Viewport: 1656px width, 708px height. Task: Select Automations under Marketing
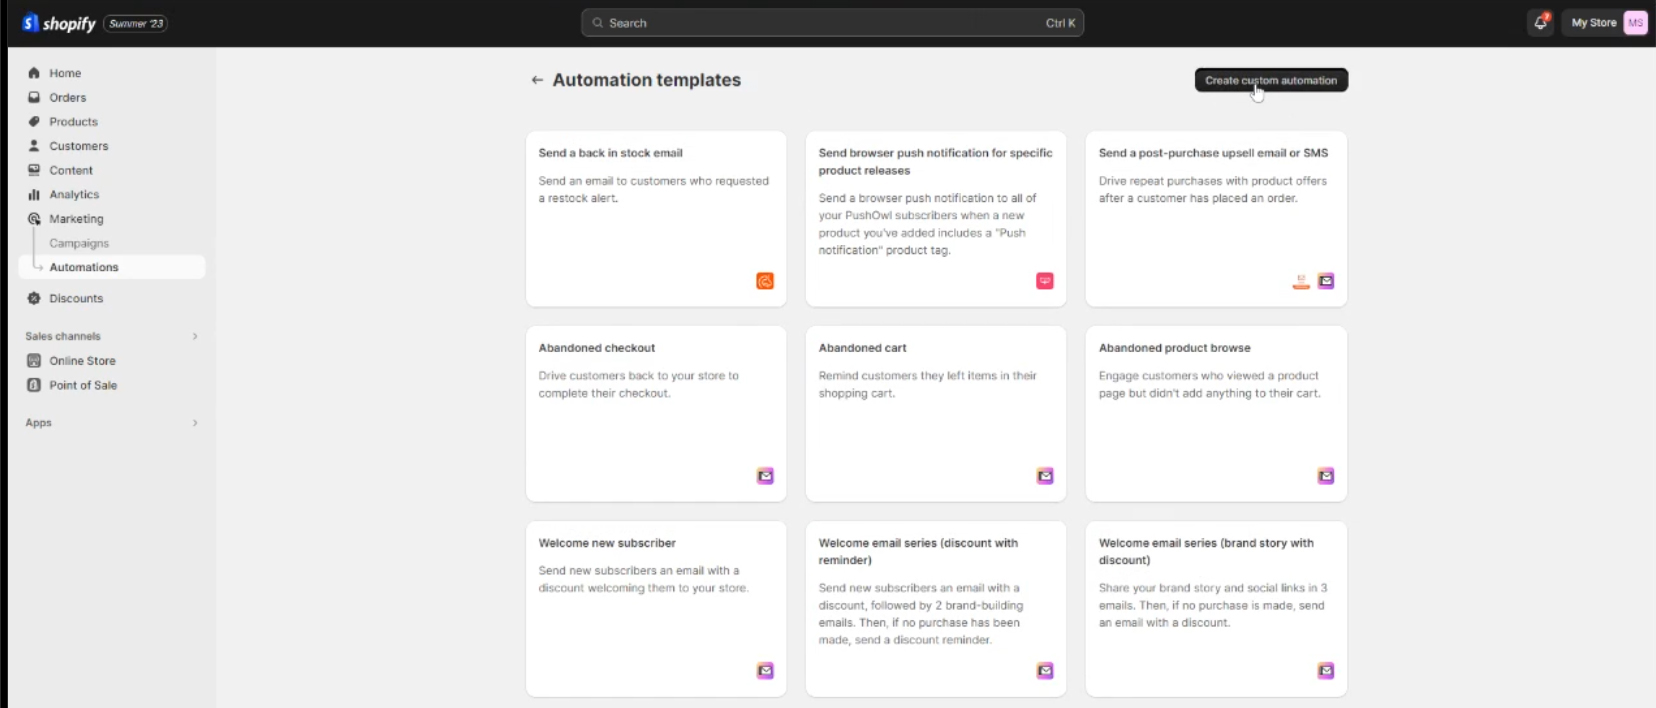(112, 267)
